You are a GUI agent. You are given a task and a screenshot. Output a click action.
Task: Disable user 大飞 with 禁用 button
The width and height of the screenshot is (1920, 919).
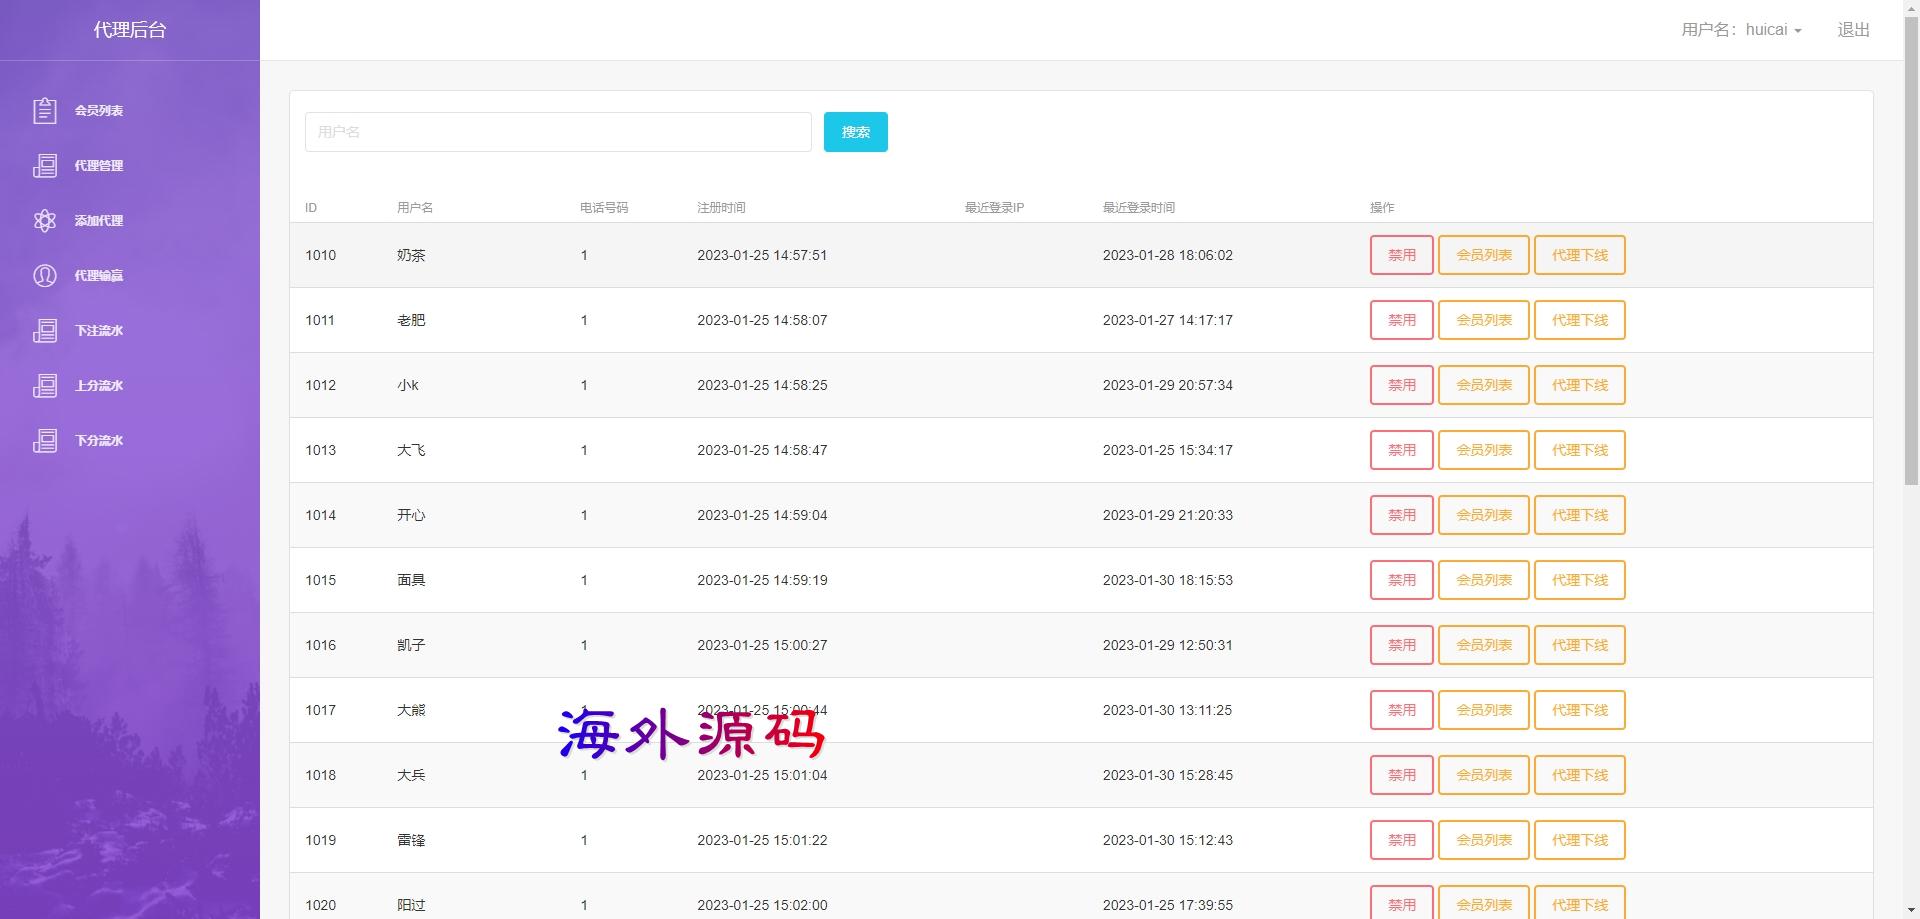pos(1401,450)
